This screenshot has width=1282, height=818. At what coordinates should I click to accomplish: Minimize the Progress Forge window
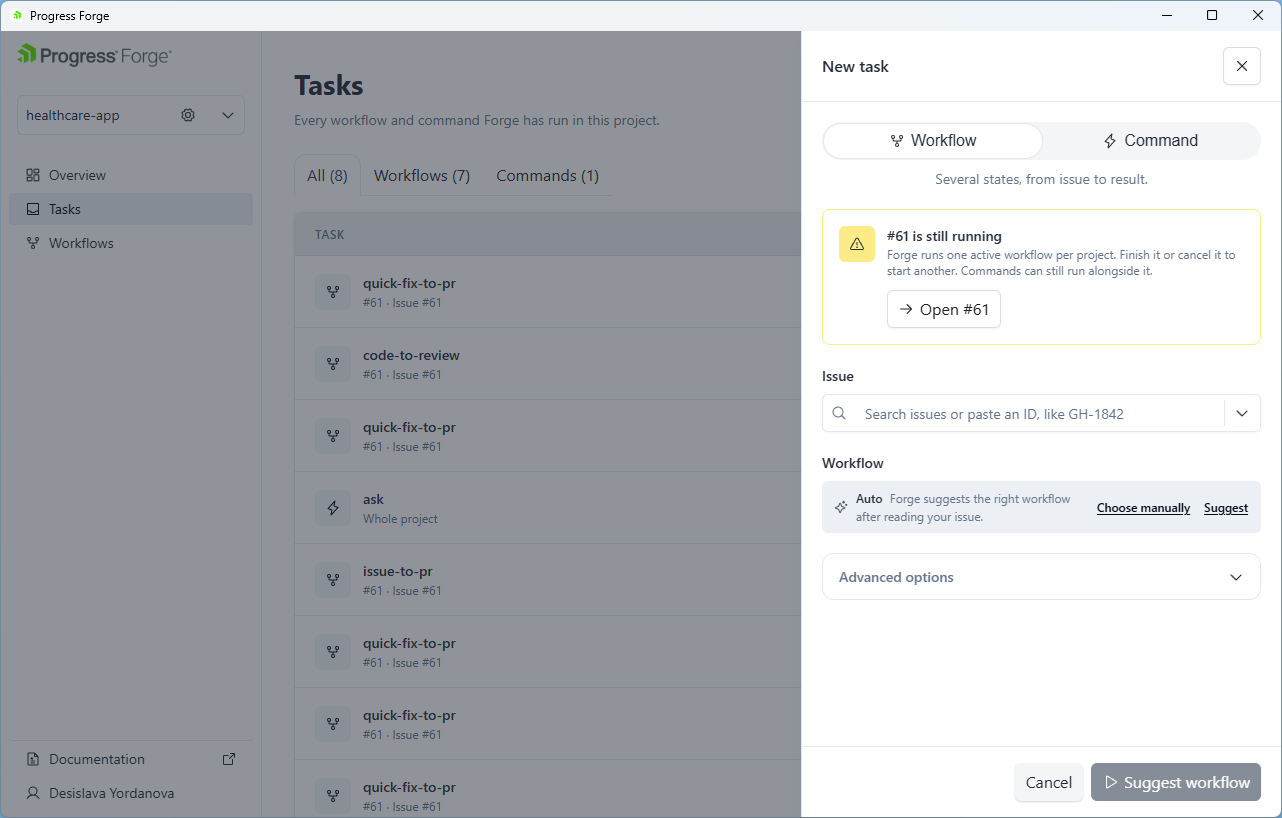tap(1166, 15)
